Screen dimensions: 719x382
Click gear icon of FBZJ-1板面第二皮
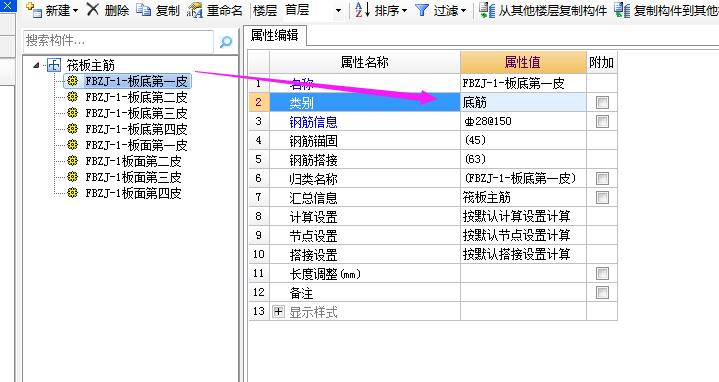[72, 161]
